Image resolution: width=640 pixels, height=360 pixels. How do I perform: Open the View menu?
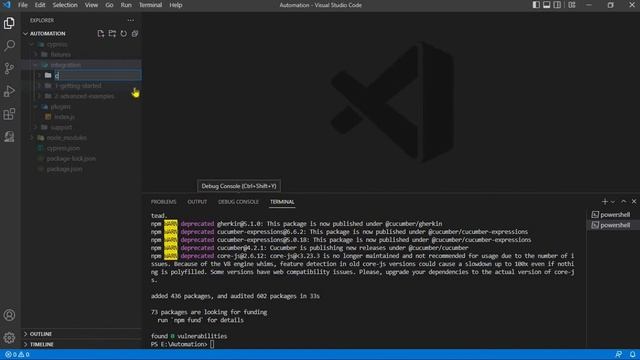pos(91,5)
